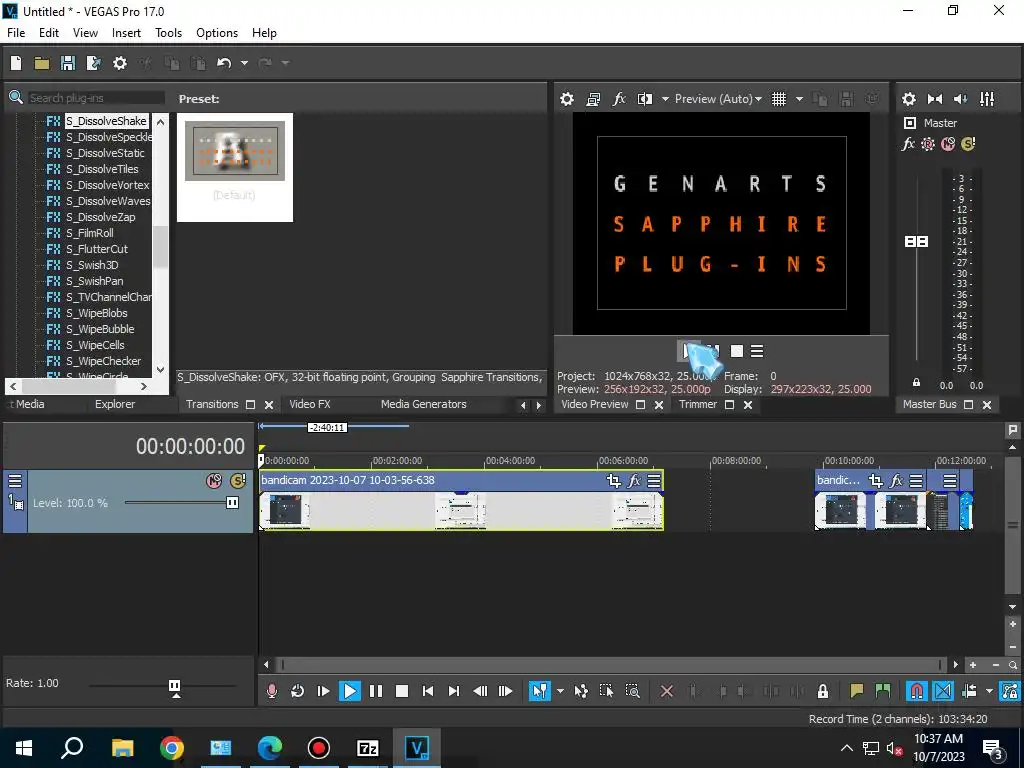Create a new project with the New icon
Viewport: 1024px width, 768px height.
16,63
